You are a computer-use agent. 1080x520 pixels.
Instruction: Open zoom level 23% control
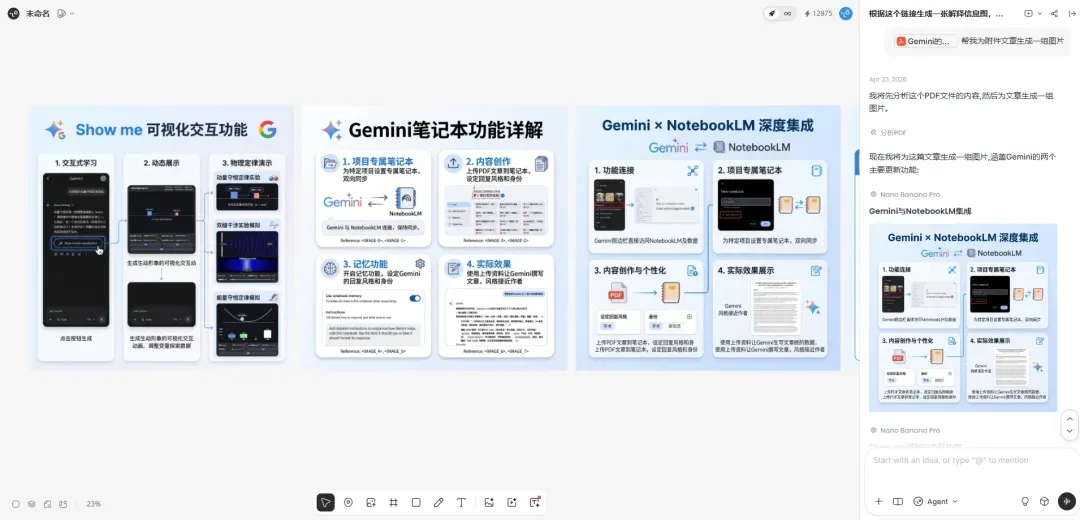point(94,504)
